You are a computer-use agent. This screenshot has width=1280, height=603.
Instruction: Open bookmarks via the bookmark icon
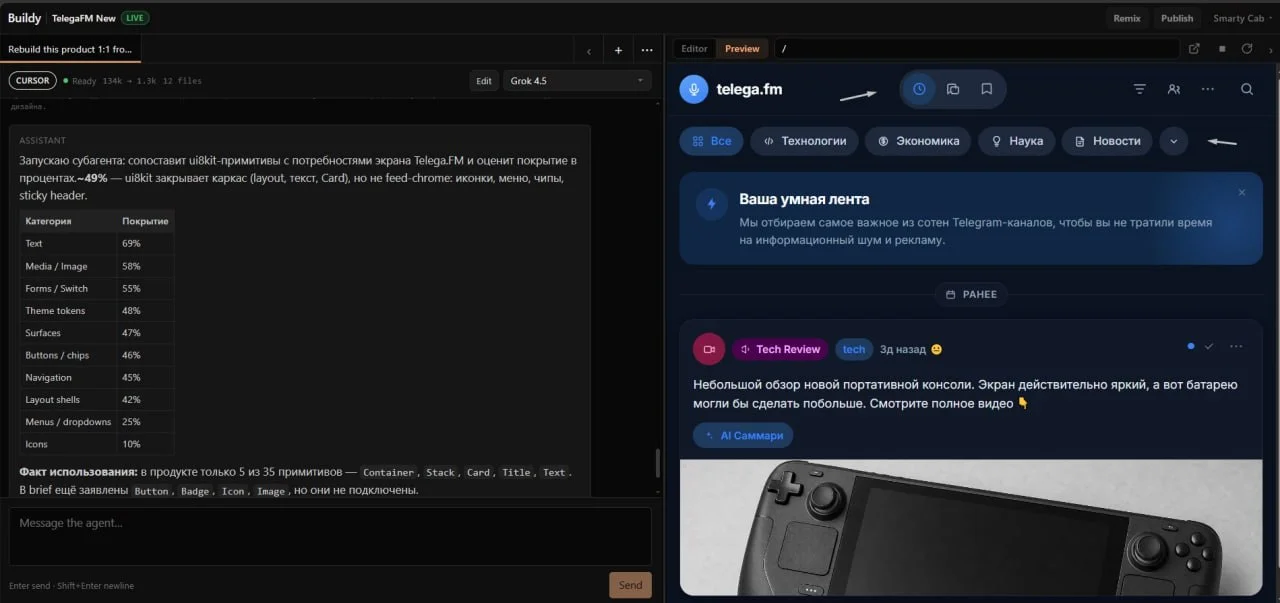(986, 89)
